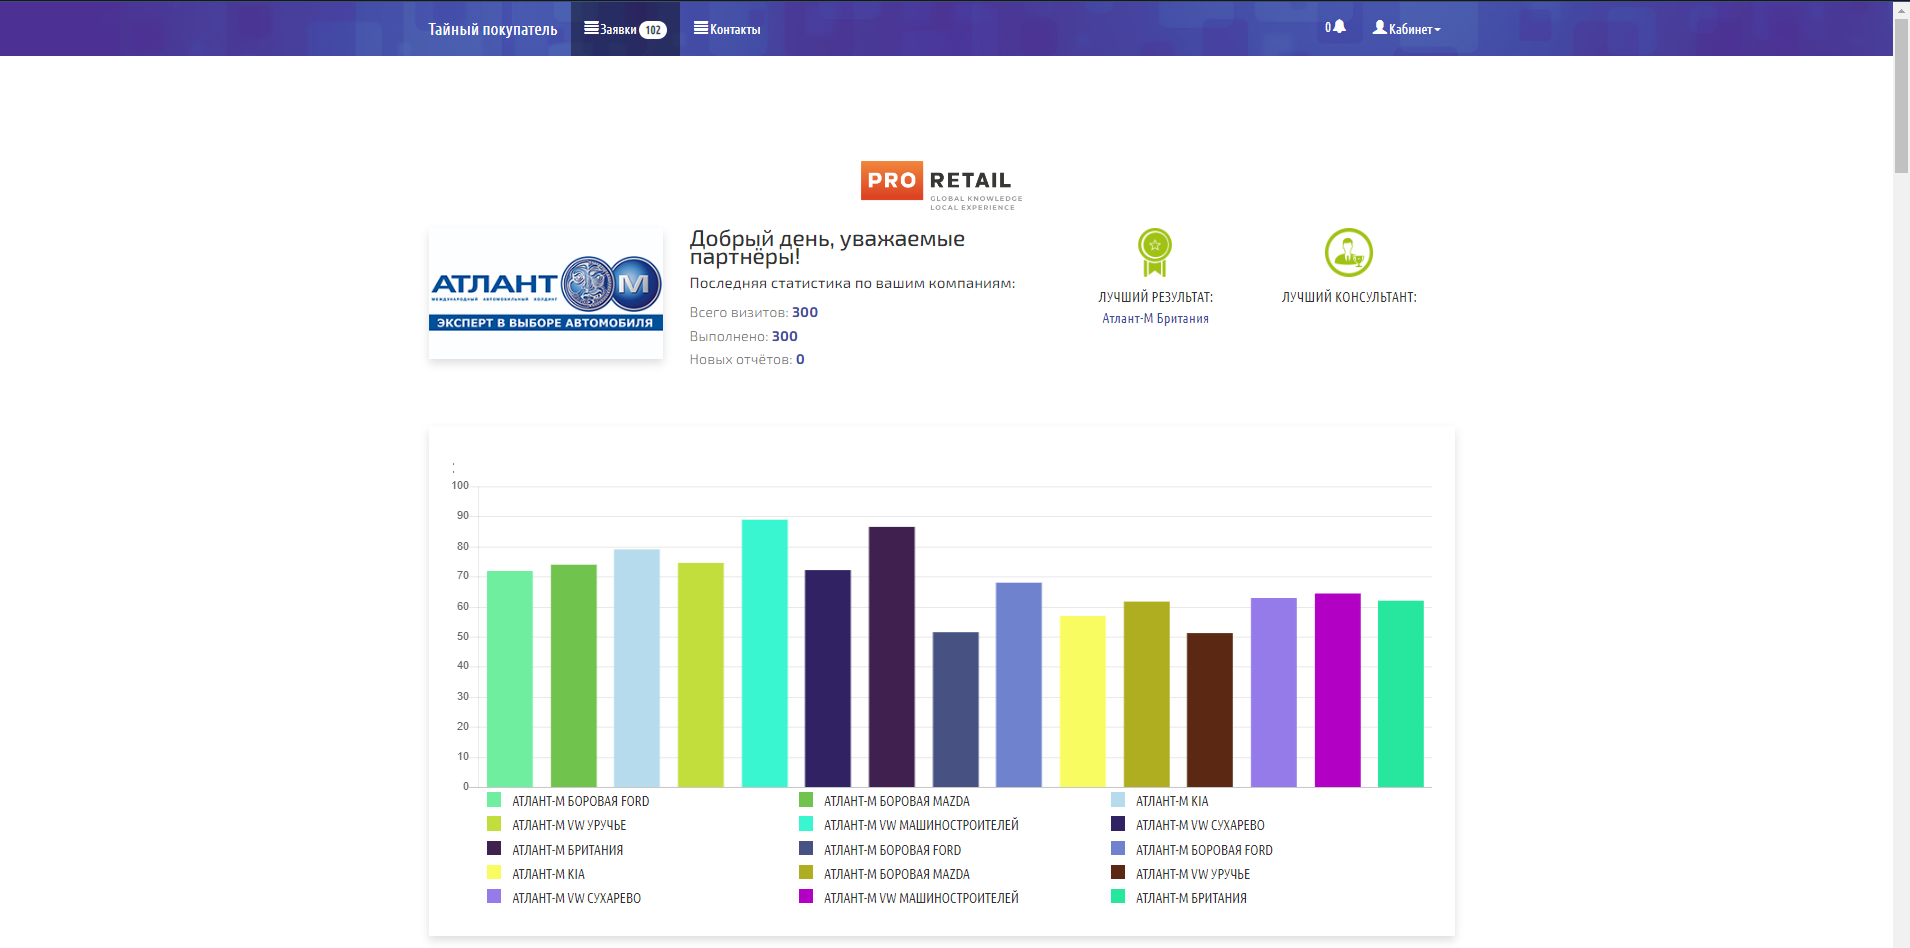Click the notification bell icon
1910x948 pixels.
[1339, 27]
